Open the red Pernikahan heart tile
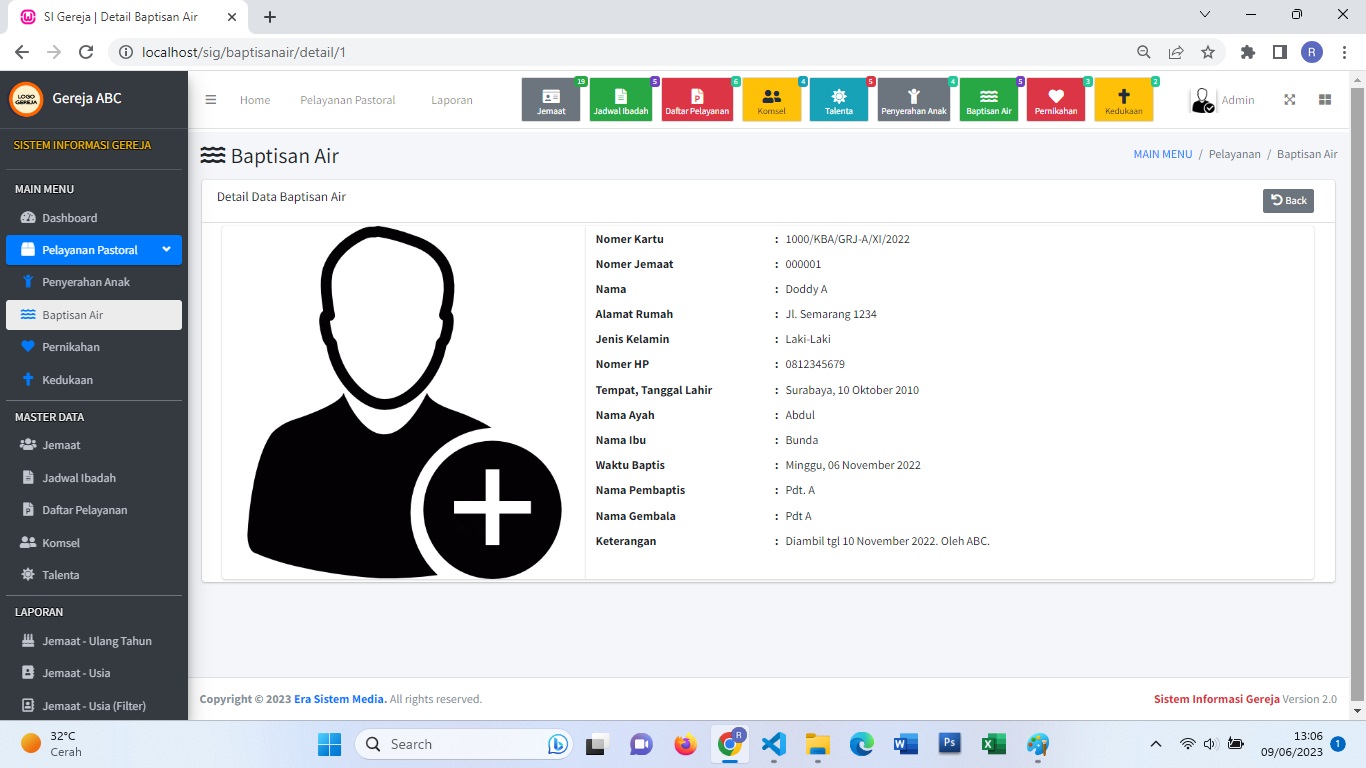 1056,100
